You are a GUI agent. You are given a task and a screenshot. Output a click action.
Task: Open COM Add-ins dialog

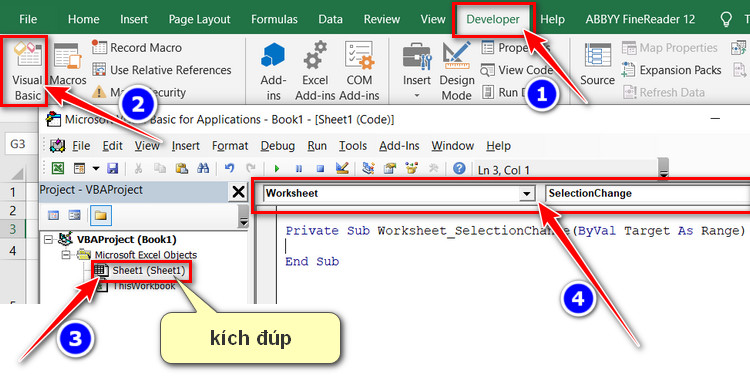point(359,71)
